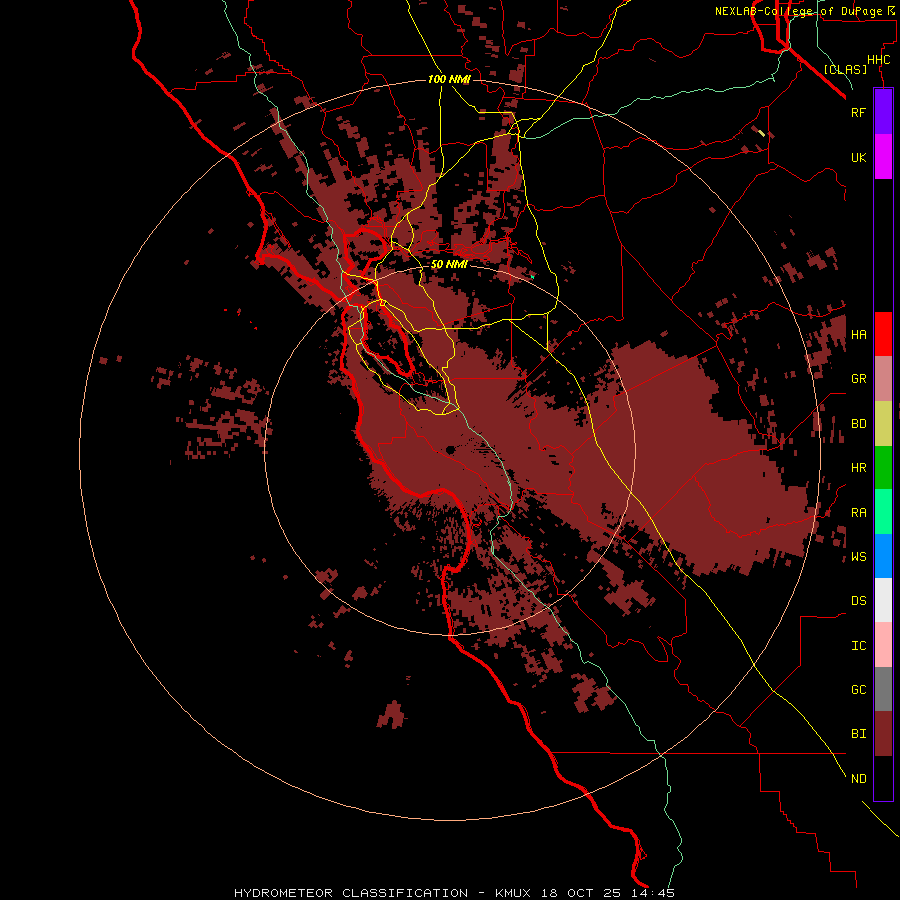900x900 pixels.
Task: Click the RF legend label
Action: click(x=858, y=112)
